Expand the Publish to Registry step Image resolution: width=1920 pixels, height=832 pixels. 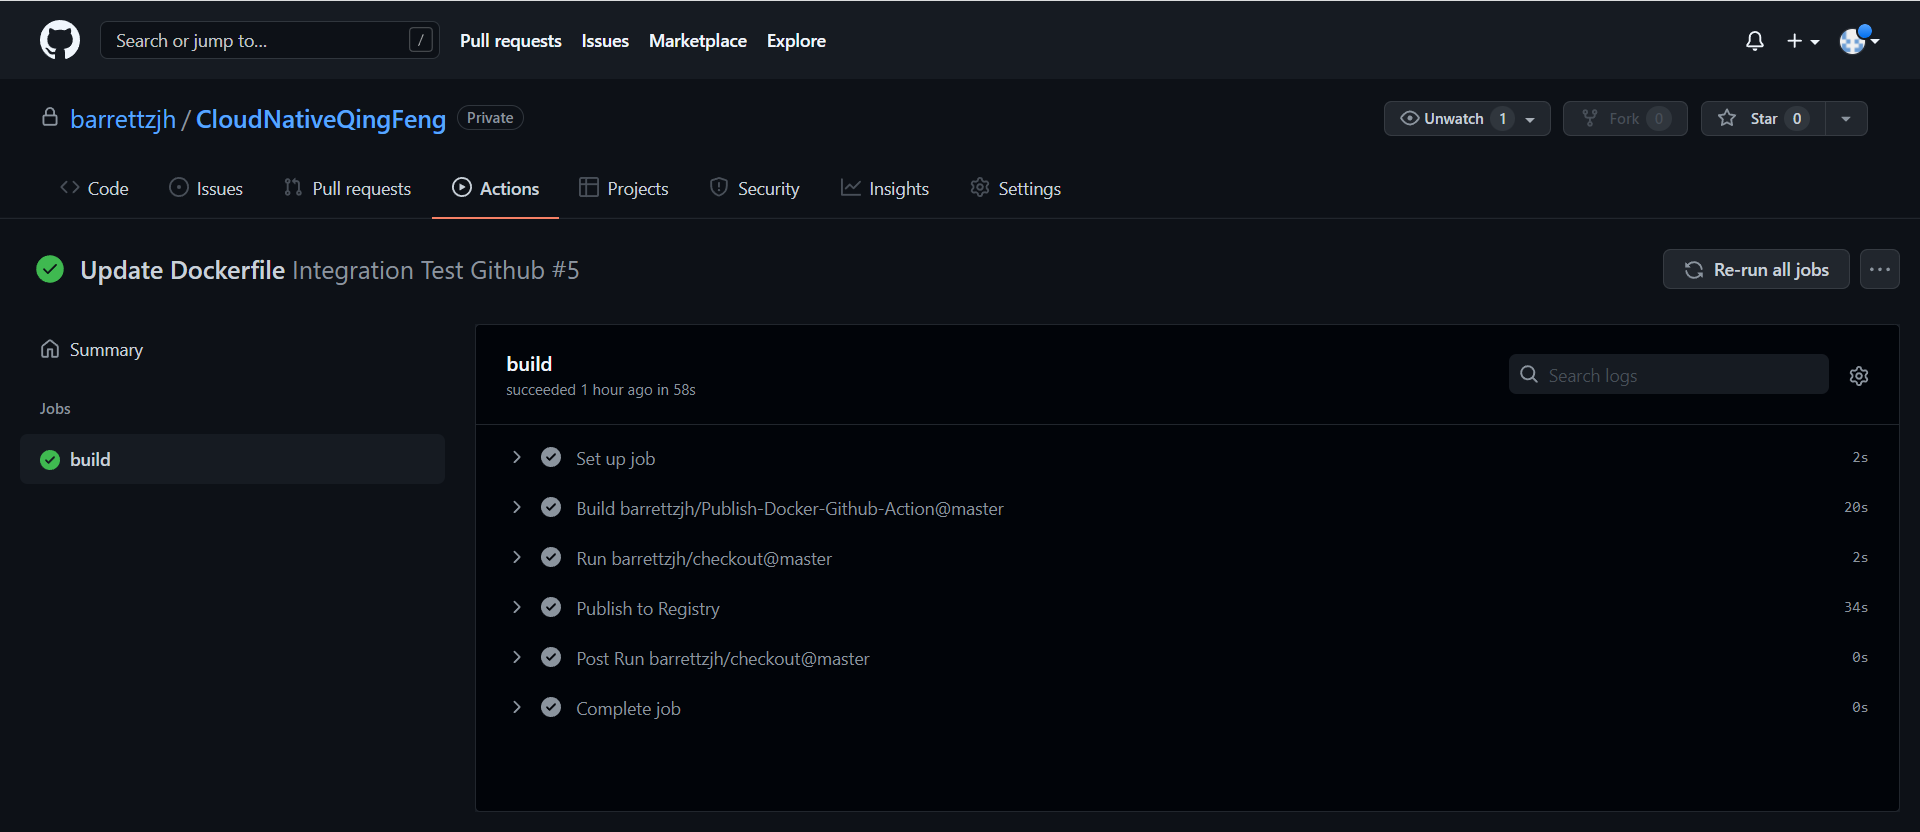517,607
